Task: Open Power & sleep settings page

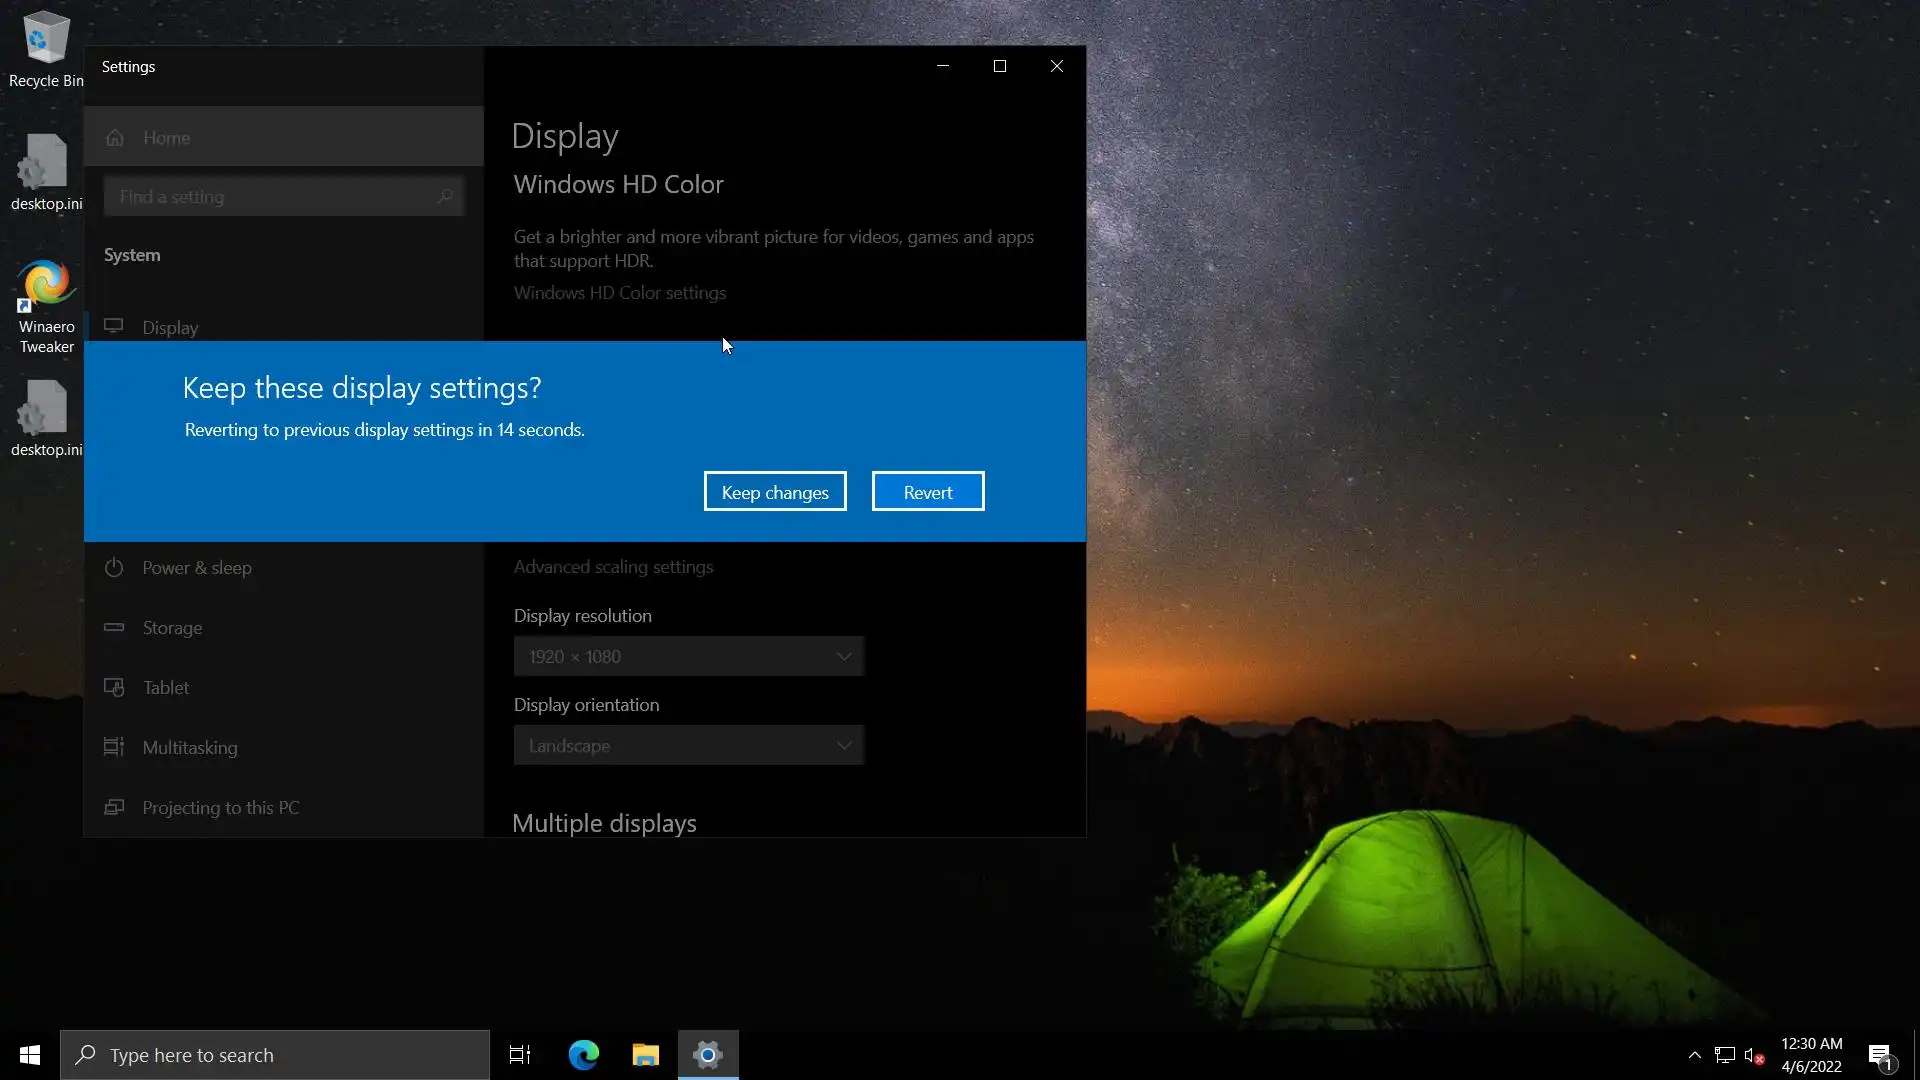Action: pos(196,568)
